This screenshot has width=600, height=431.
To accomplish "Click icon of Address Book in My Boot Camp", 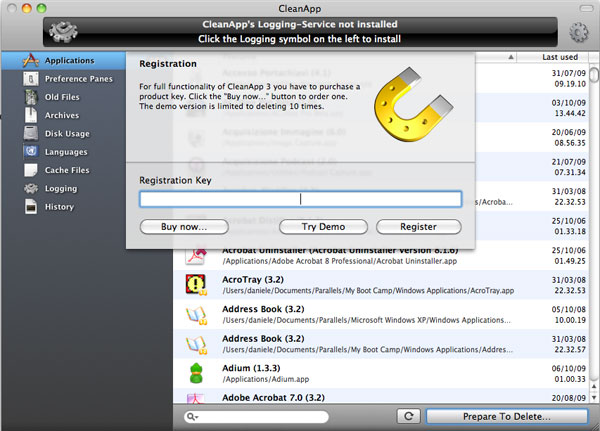I will [x=196, y=344].
